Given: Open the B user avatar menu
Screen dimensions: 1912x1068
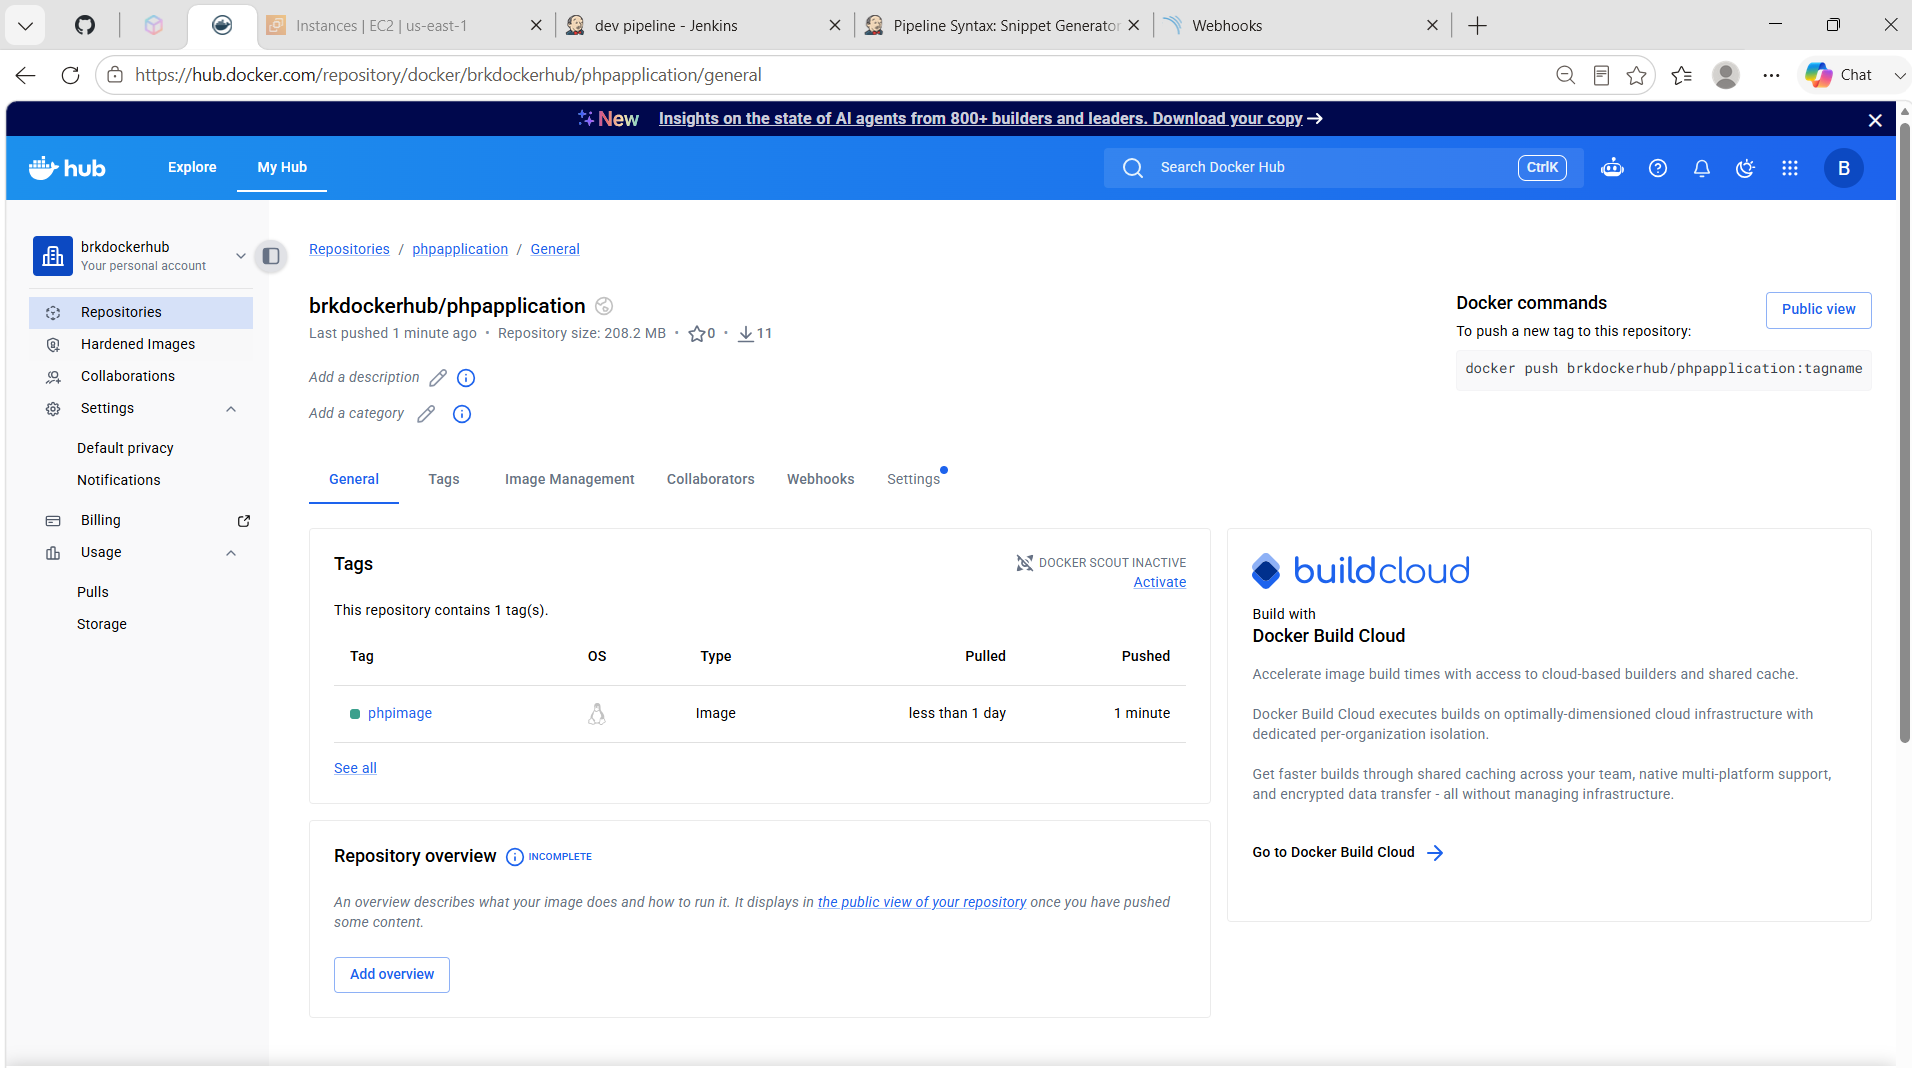Looking at the screenshot, I should click(x=1844, y=168).
